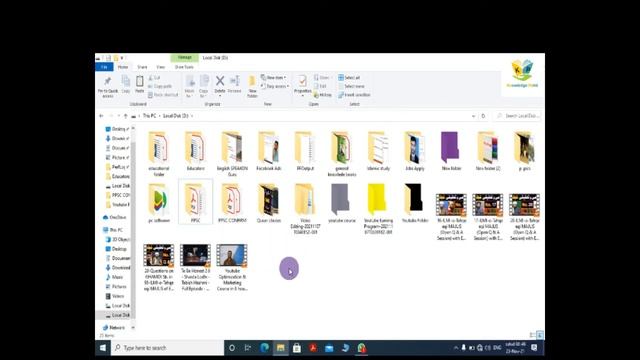Image resolution: width=640 pixels, height=360 pixels.
Task: Open Adobe Acrobat from taskbar
Action: tap(313, 348)
